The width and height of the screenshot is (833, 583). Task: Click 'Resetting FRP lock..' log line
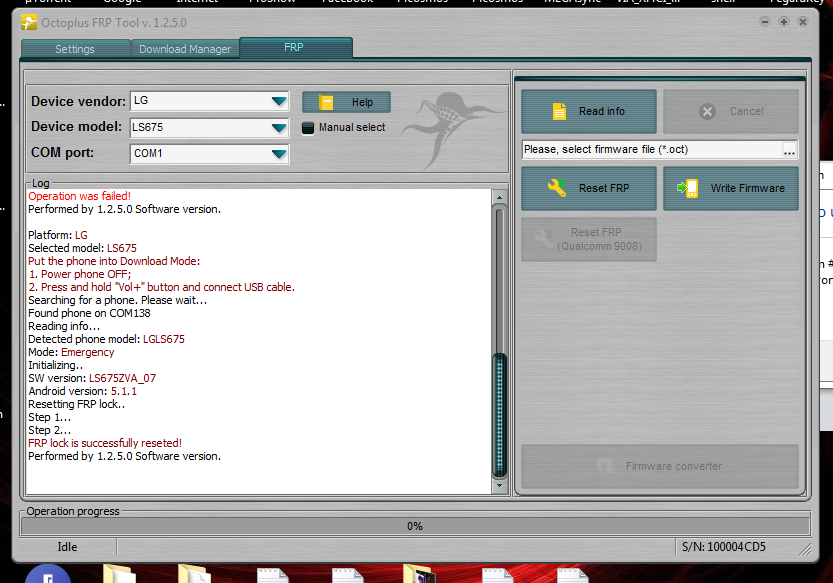pyautogui.click(x=76, y=404)
